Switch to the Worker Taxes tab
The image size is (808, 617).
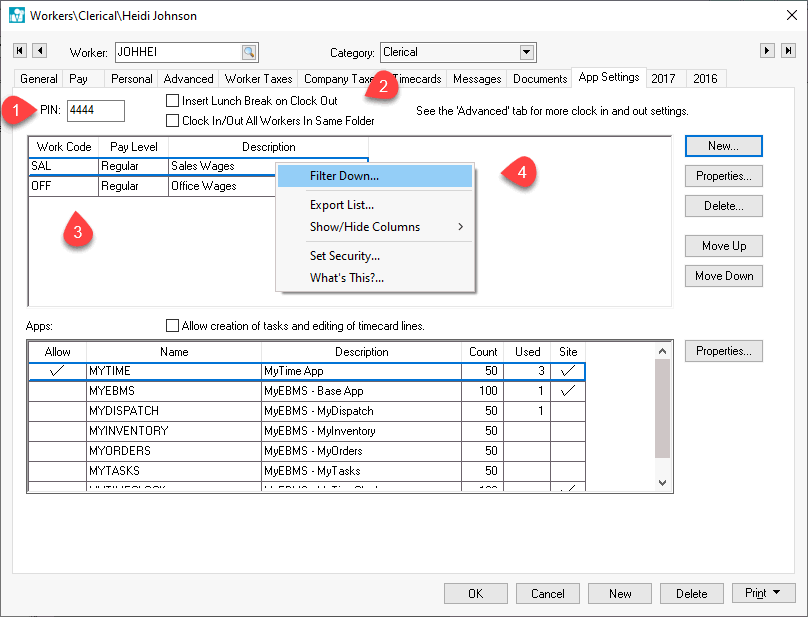(x=258, y=79)
